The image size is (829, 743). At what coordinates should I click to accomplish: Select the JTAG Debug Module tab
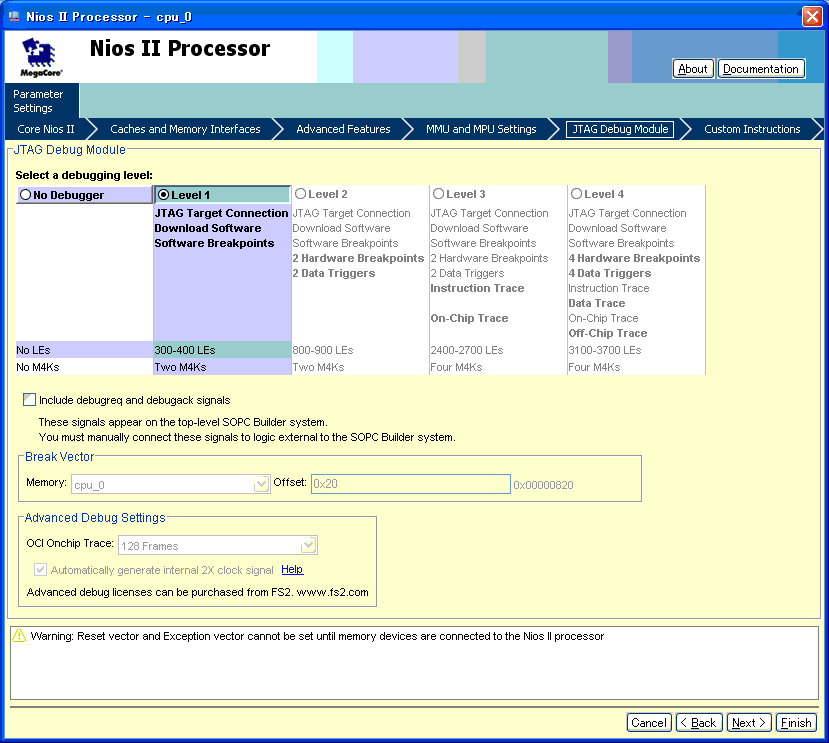click(x=620, y=129)
